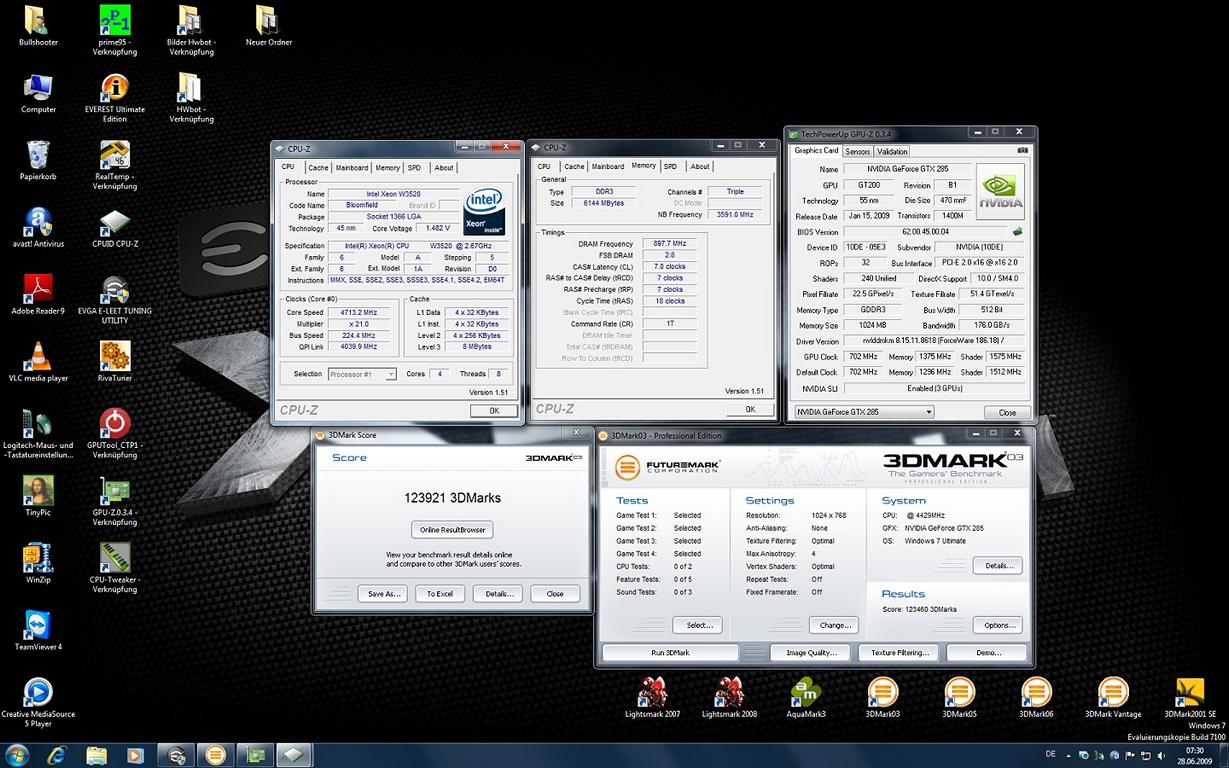Launch CPUID CPU-Z desktop icon
The width and height of the screenshot is (1229, 768).
(x=115, y=221)
